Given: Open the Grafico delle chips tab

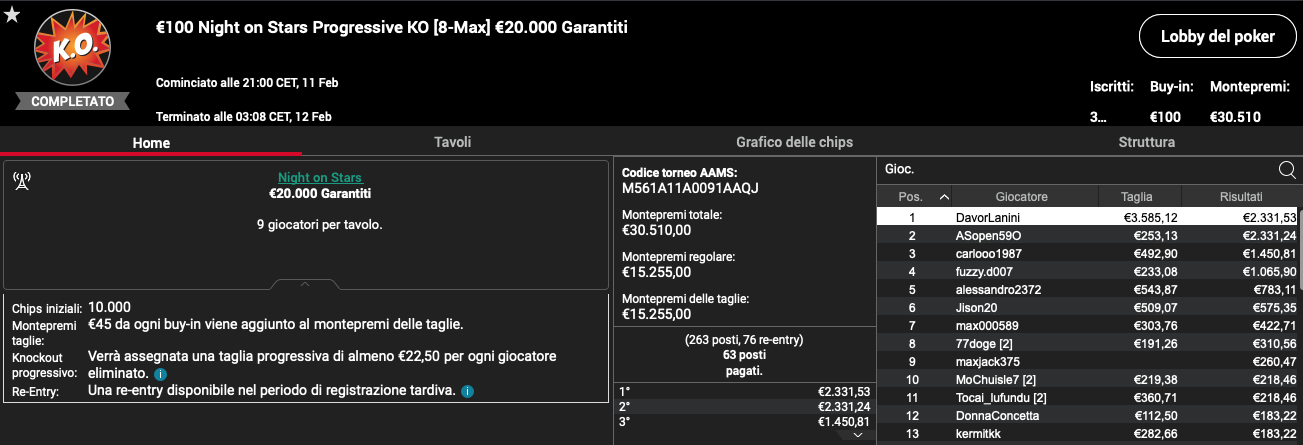Looking at the screenshot, I should coord(794,142).
